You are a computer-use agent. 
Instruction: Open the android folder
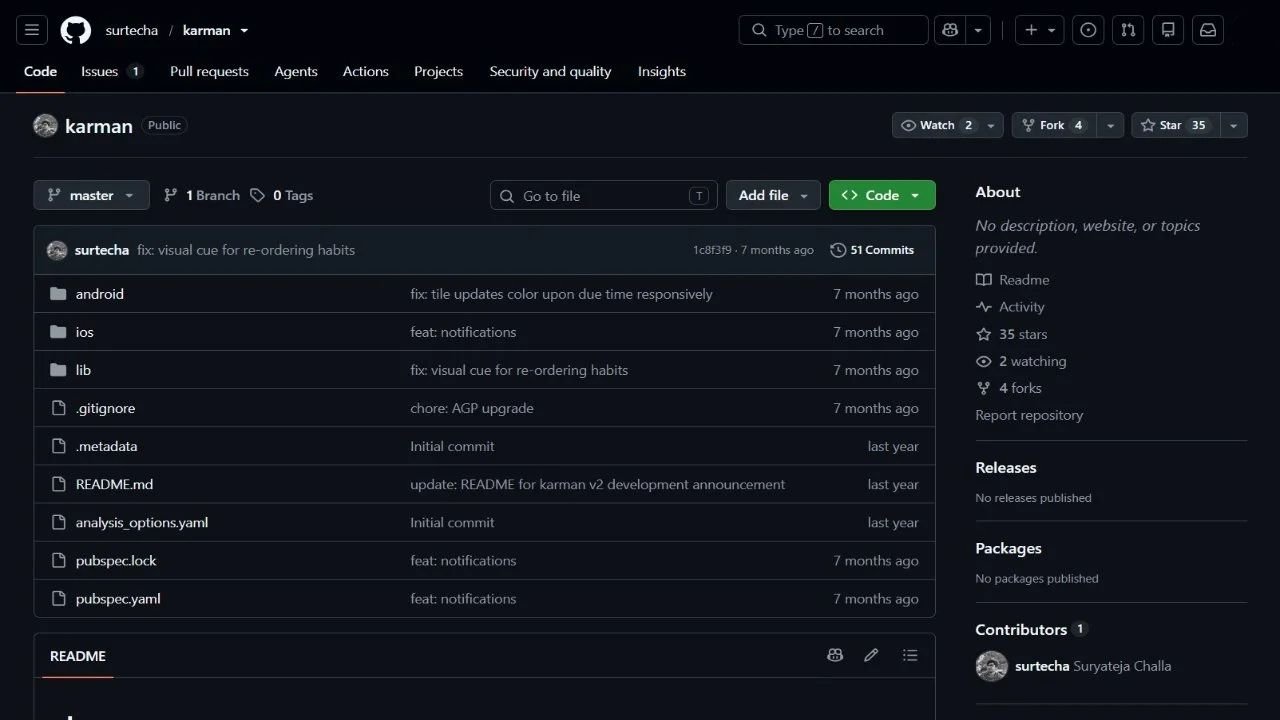pos(100,294)
